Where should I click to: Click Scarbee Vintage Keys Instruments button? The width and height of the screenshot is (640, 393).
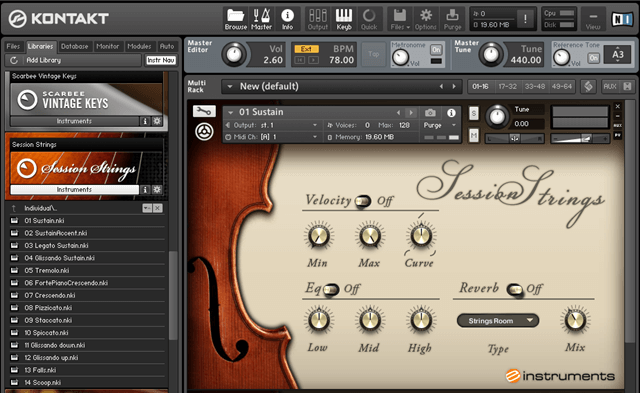coord(74,121)
